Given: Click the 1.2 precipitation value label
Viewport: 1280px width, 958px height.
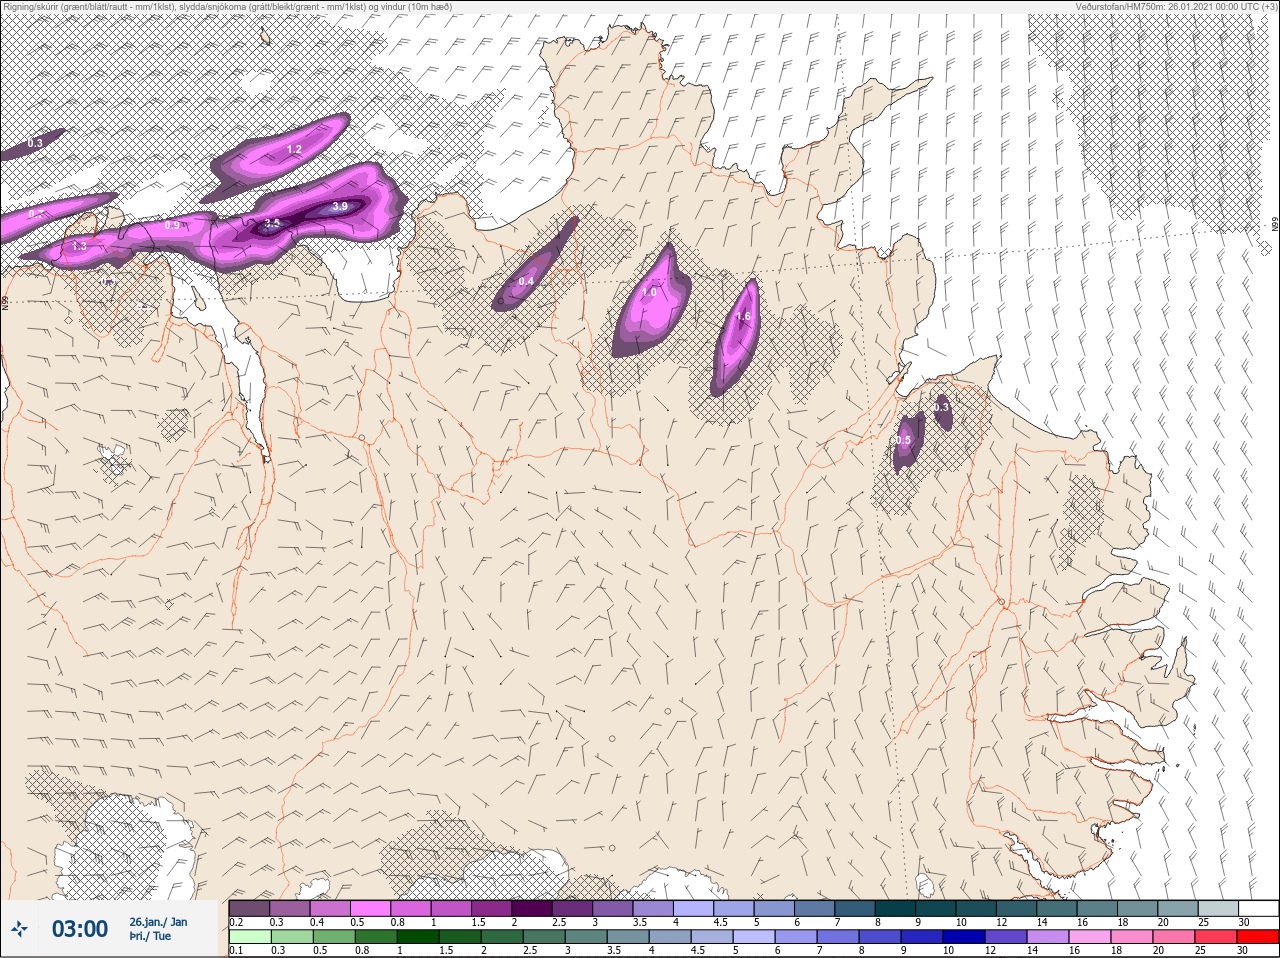Looking at the screenshot, I should click(x=294, y=150).
